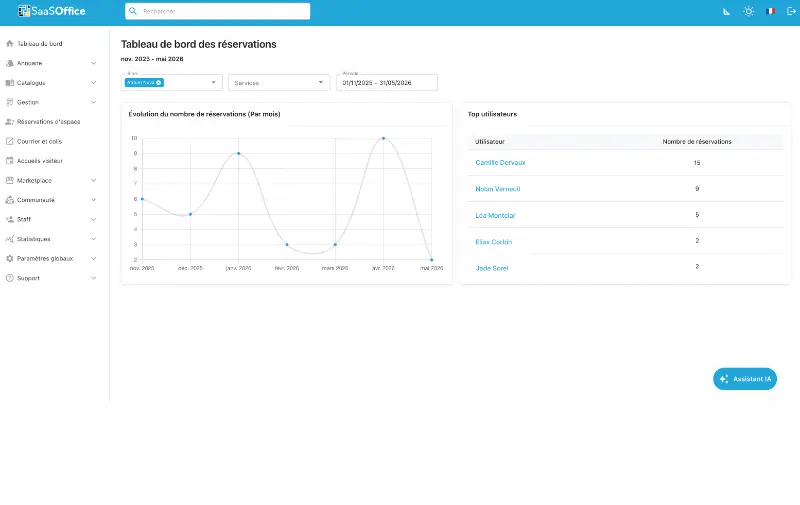This screenshot has height=505, width=800.
Task: Click the avr. 2026 peak data point
Action: tap(383, 138)
